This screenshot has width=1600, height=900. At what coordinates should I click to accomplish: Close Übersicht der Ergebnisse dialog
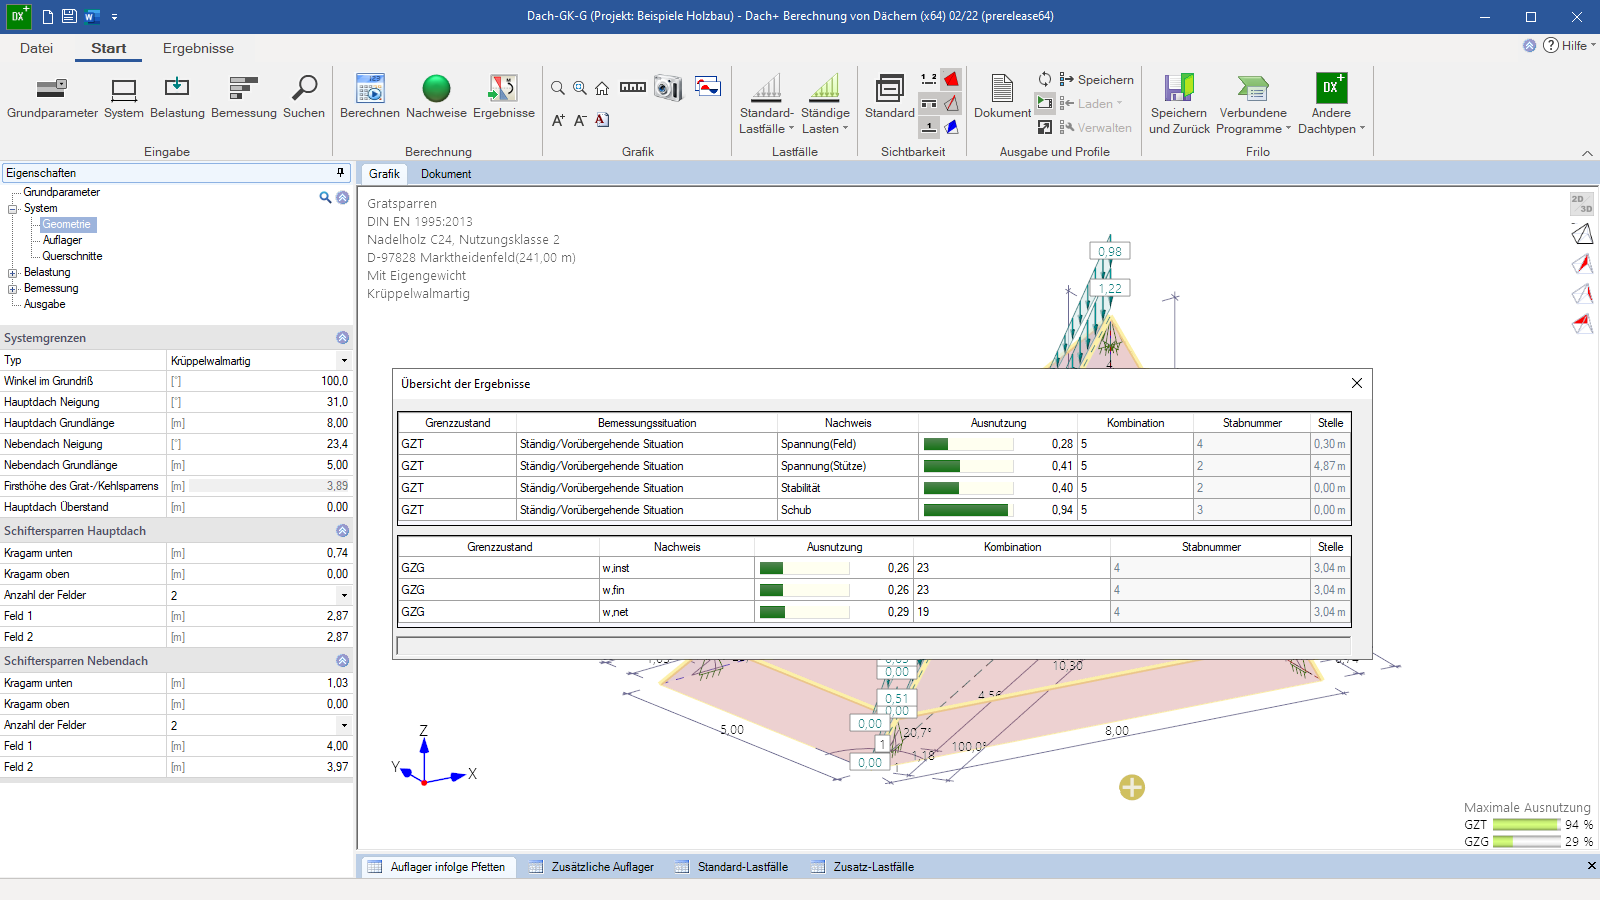[1357, 383]
